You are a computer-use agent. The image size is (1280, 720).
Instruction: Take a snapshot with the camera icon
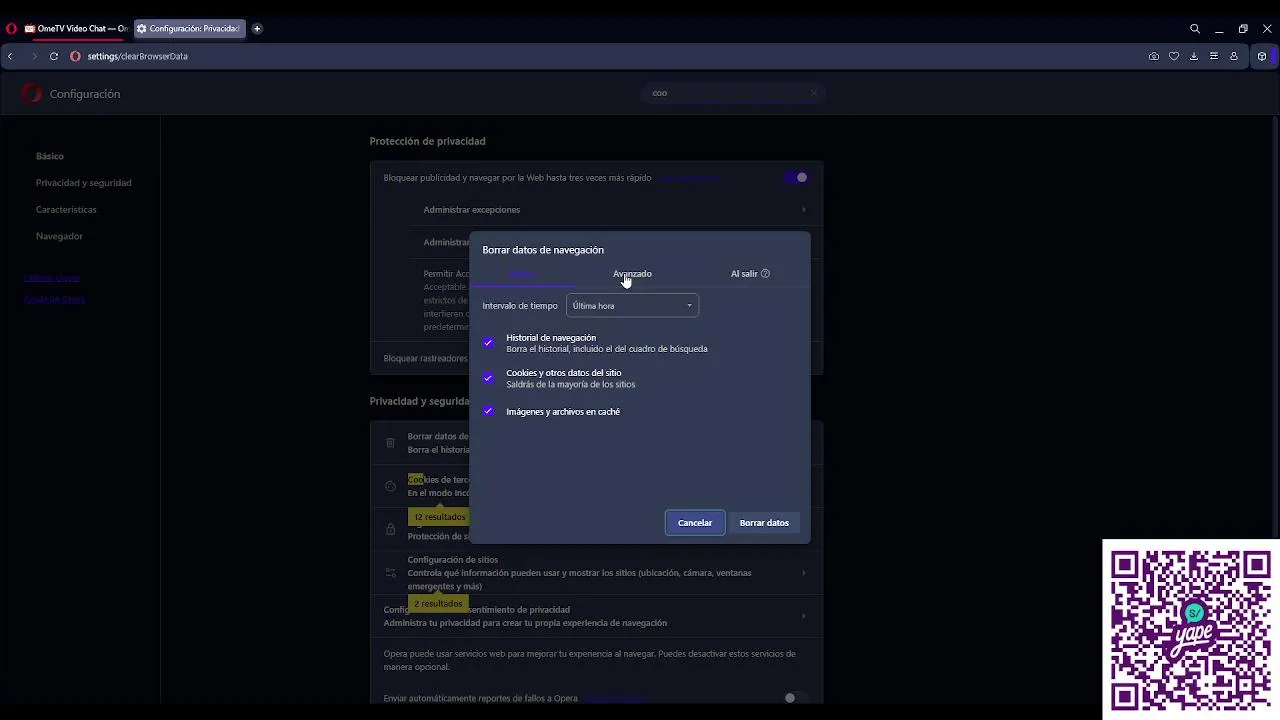coord(1154,56)
